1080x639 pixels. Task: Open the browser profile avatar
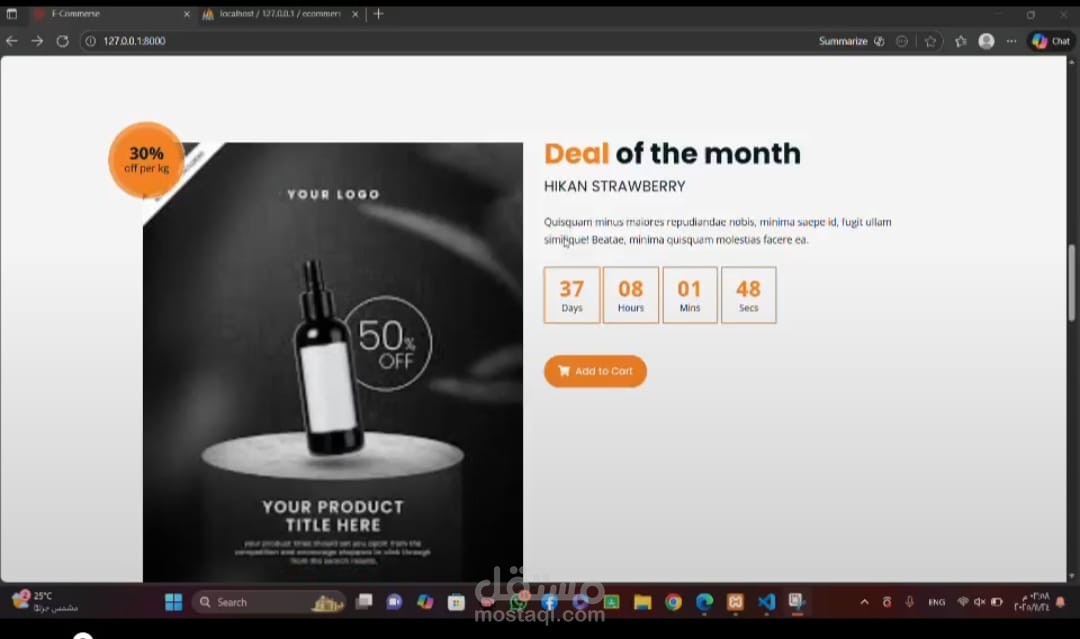pyautogui.click(x=986, y=41)
